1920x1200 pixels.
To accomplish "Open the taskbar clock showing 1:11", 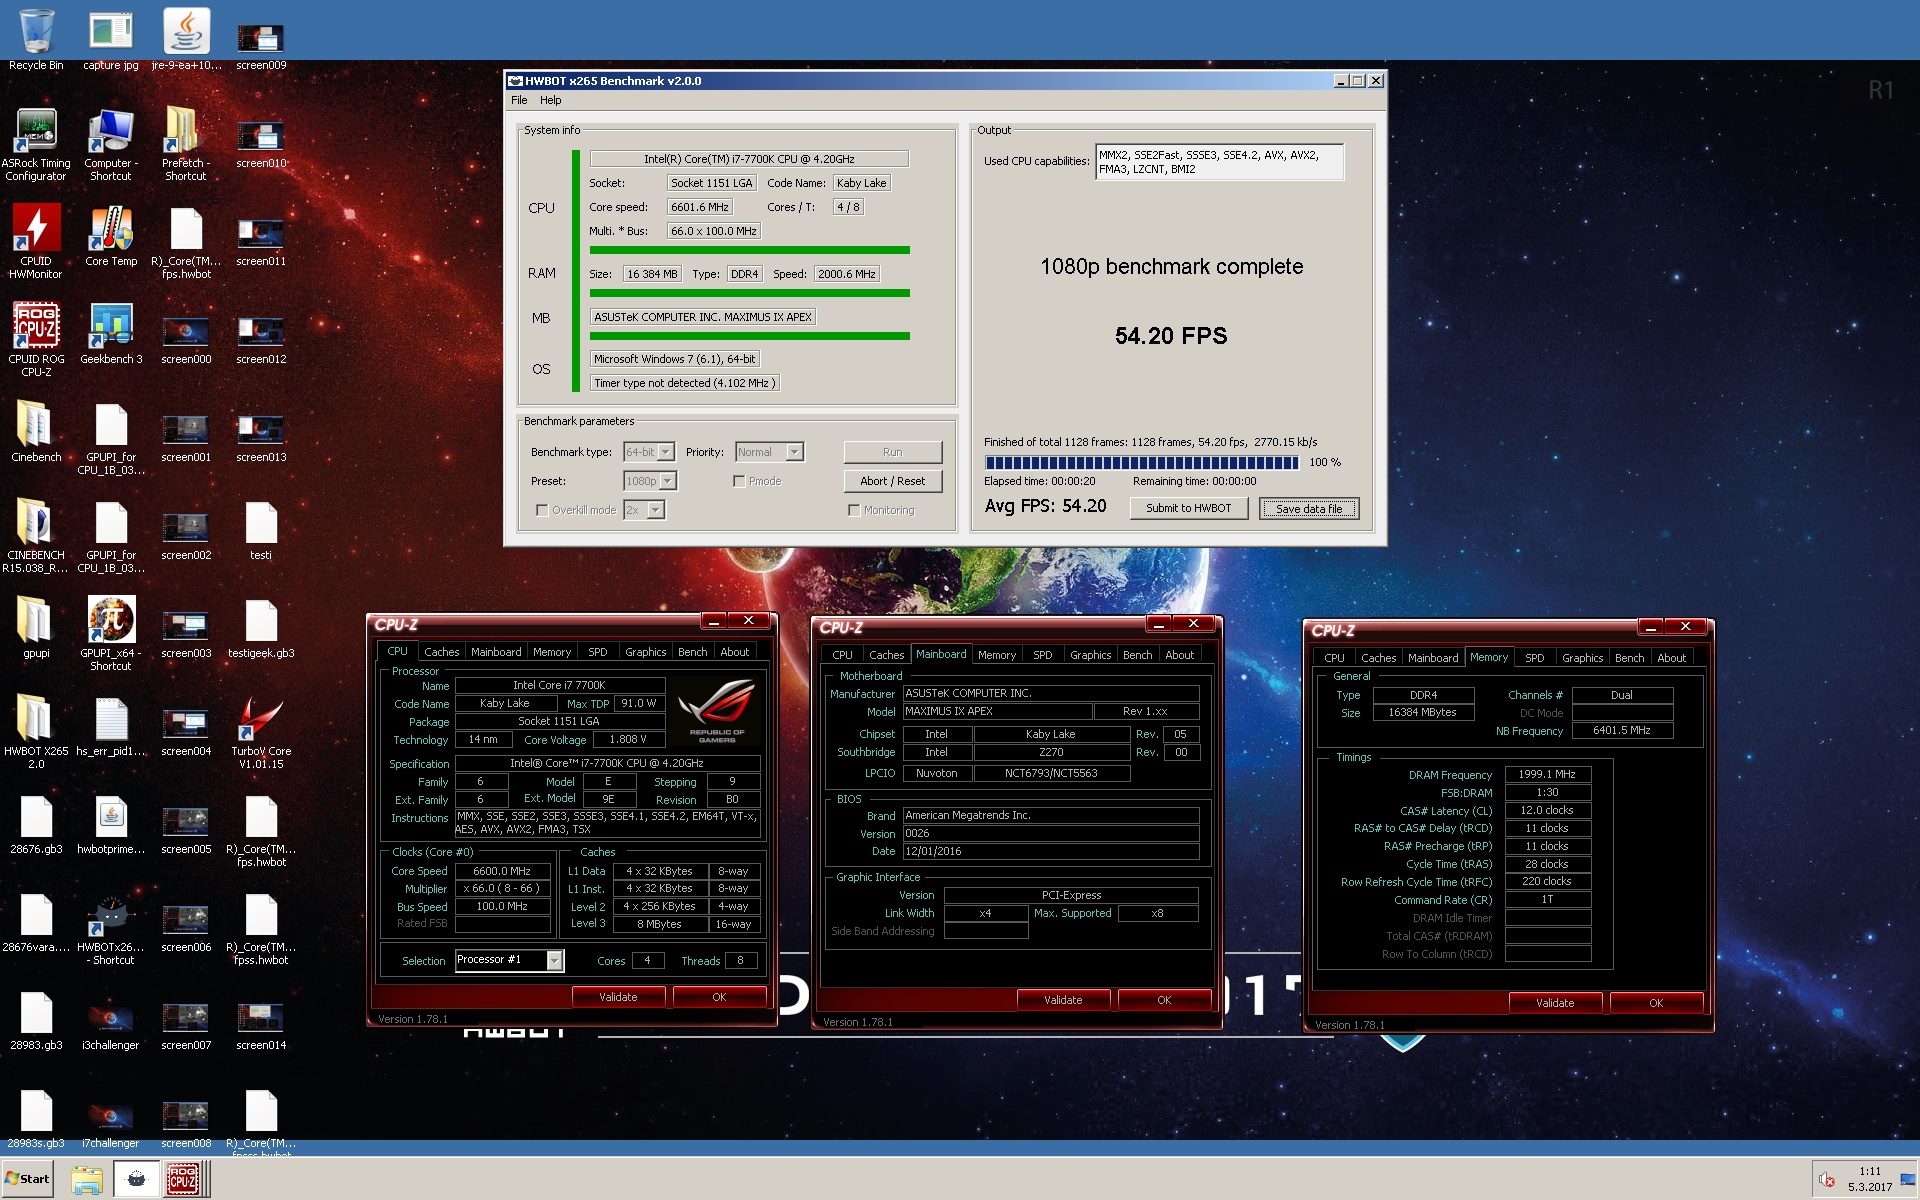I will tap(1870, 1179).
